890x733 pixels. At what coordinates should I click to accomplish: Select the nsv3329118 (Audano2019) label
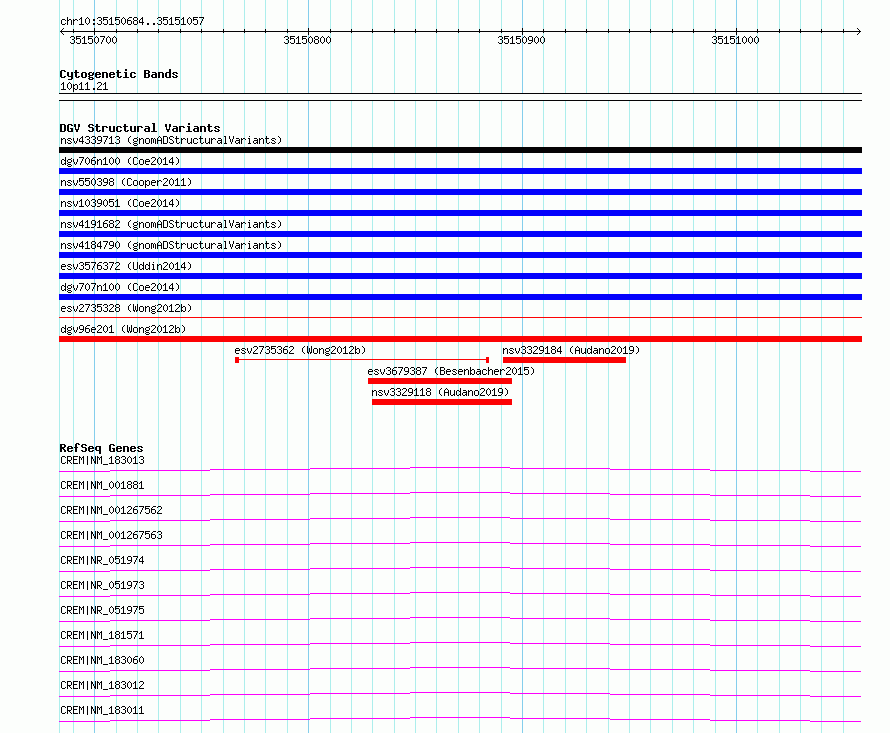pyautogui.click(x=440, y=392)
